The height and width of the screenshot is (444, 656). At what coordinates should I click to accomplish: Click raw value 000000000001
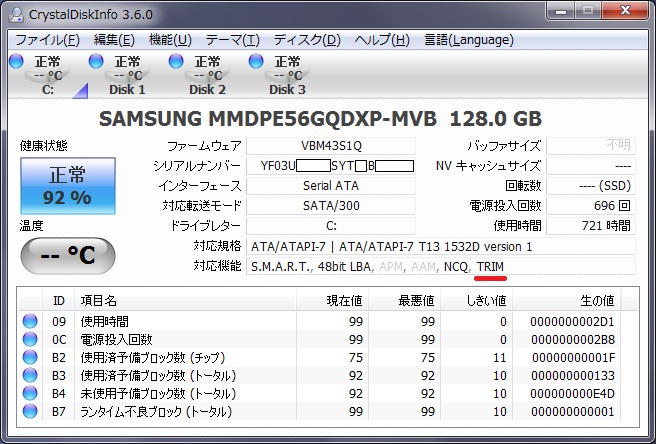(x=573, y=411)
